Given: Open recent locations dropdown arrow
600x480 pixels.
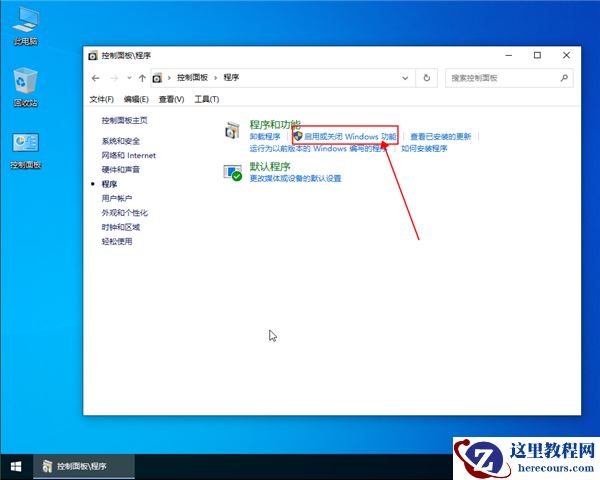Looking at the screenshot, I should point(129,78).
